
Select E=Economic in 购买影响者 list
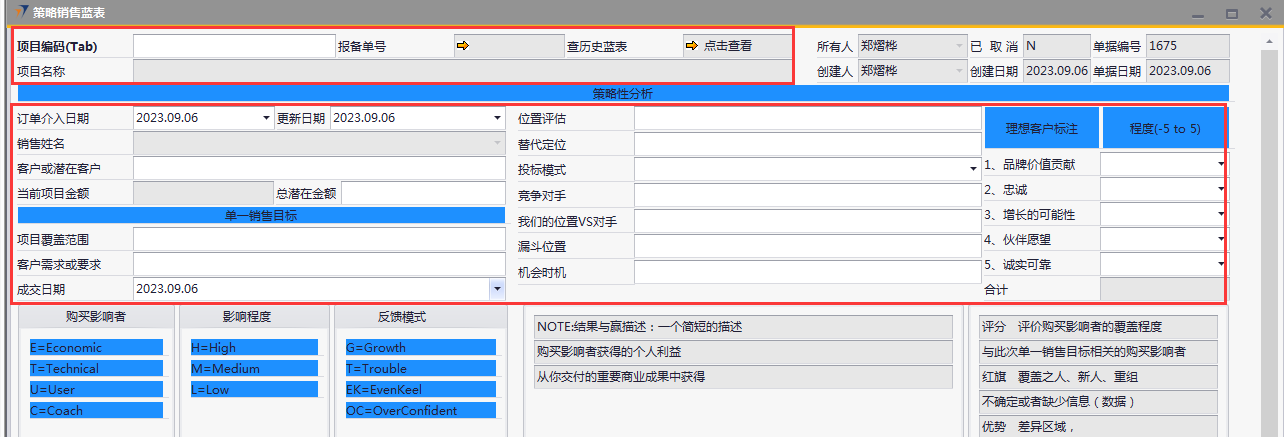[96, 348]
